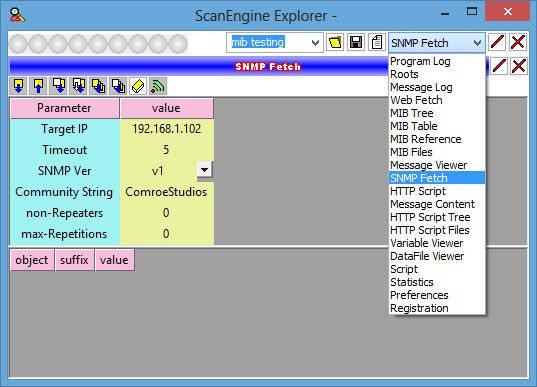Expand the 'mib testing' combo box
Viewport: 537px width, 387px height.
point(315,43)
